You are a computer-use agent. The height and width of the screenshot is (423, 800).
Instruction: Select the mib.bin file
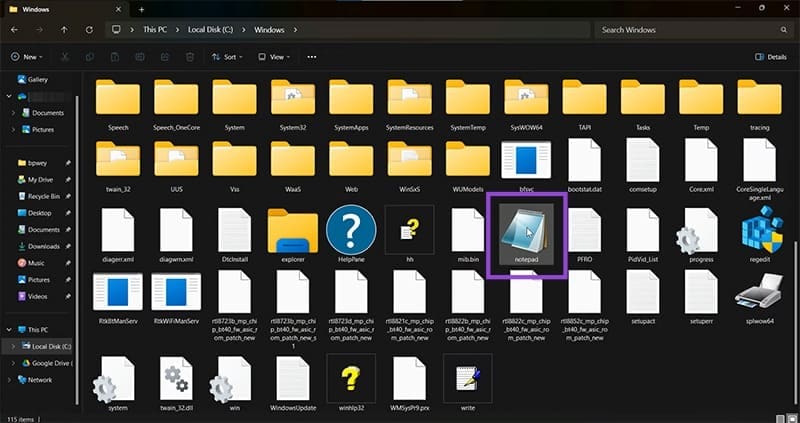coord(468,230)
